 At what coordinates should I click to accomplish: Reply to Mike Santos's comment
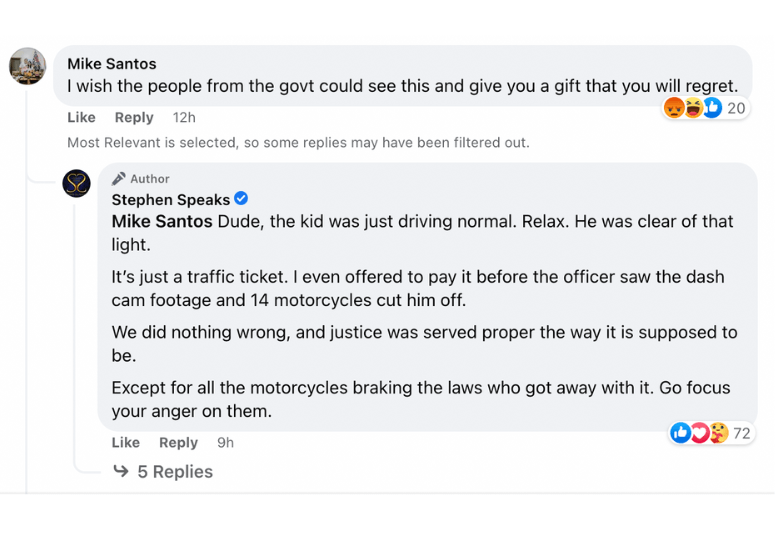[x=134, y=117]
